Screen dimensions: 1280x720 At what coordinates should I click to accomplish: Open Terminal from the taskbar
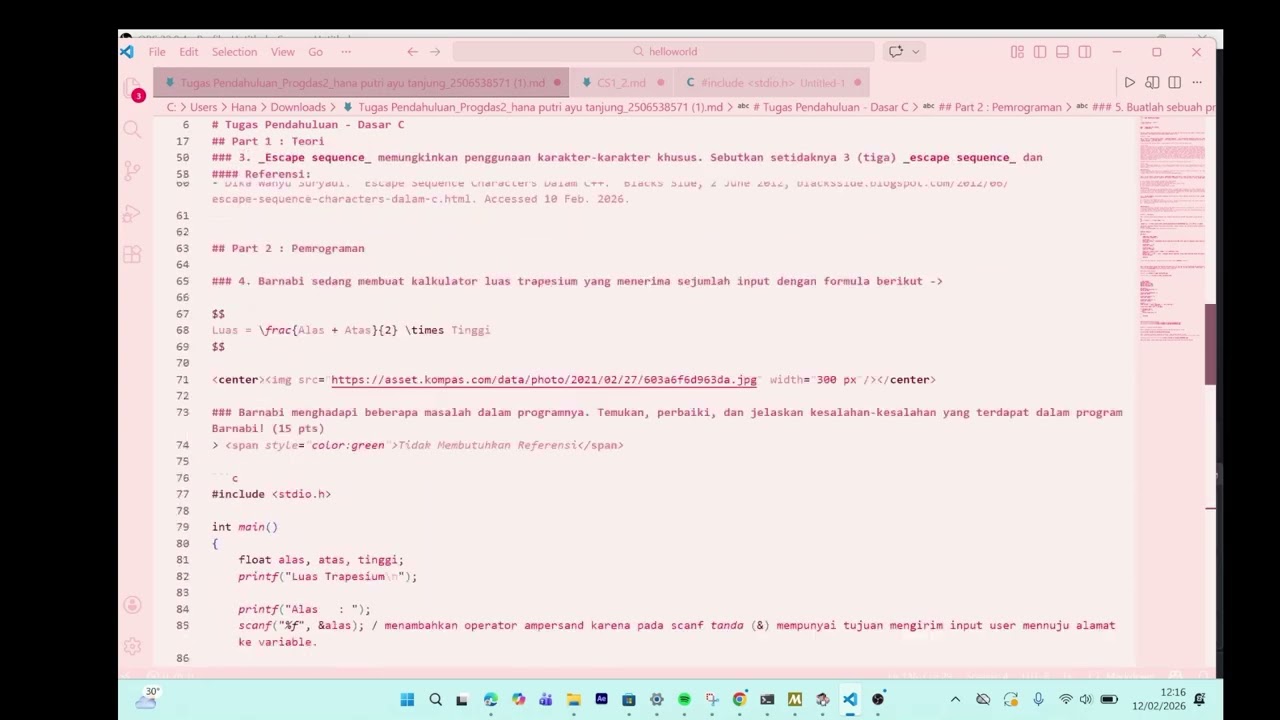pyautogui.click(x=767, y=700)
